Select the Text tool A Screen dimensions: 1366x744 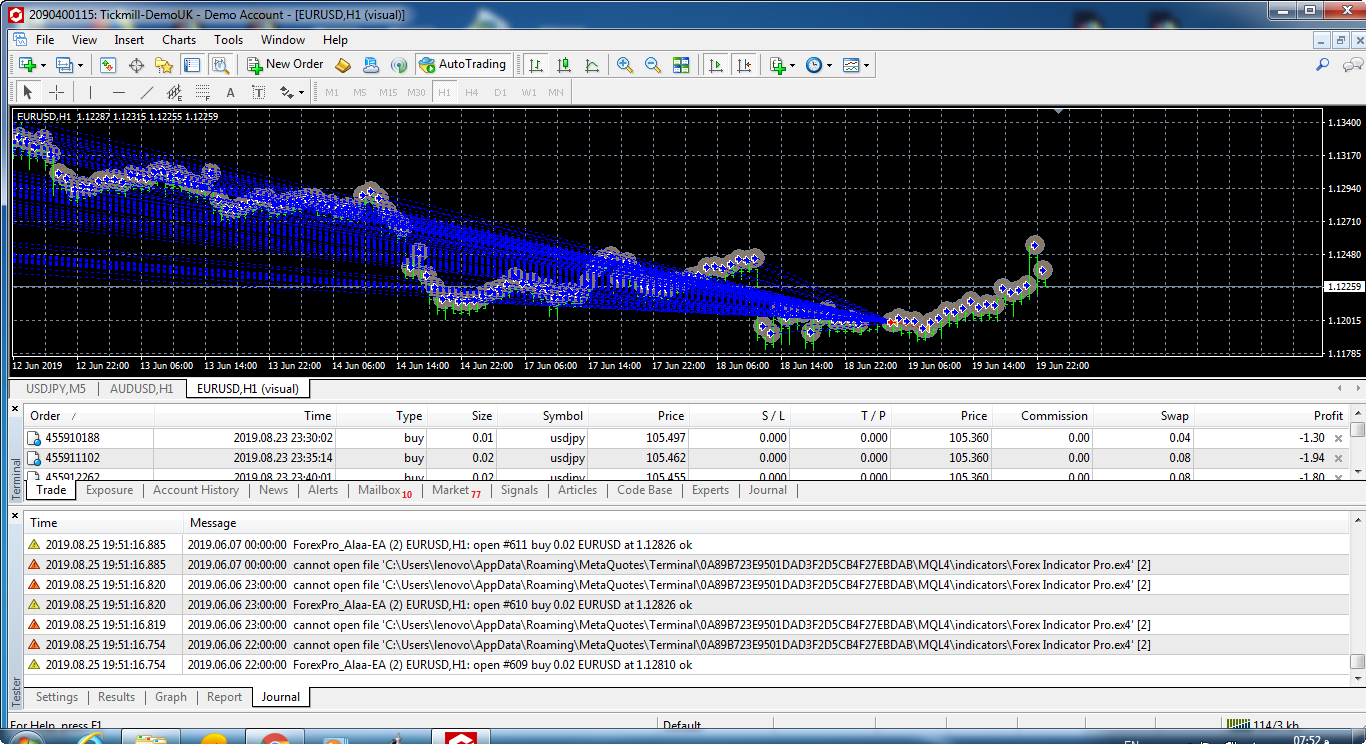click(x=230, y=92)
